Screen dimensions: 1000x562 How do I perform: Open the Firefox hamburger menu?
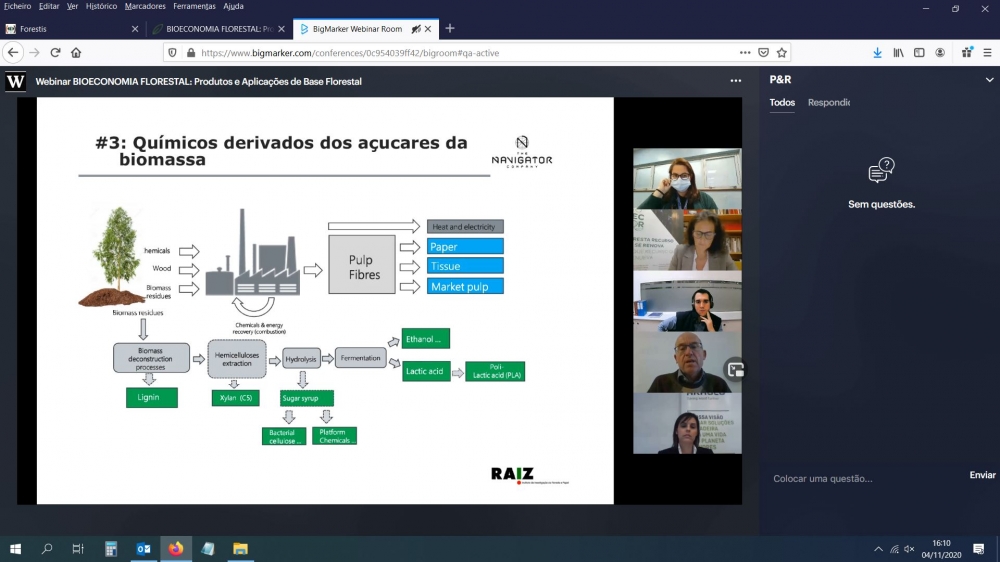[x=987, y=53]
